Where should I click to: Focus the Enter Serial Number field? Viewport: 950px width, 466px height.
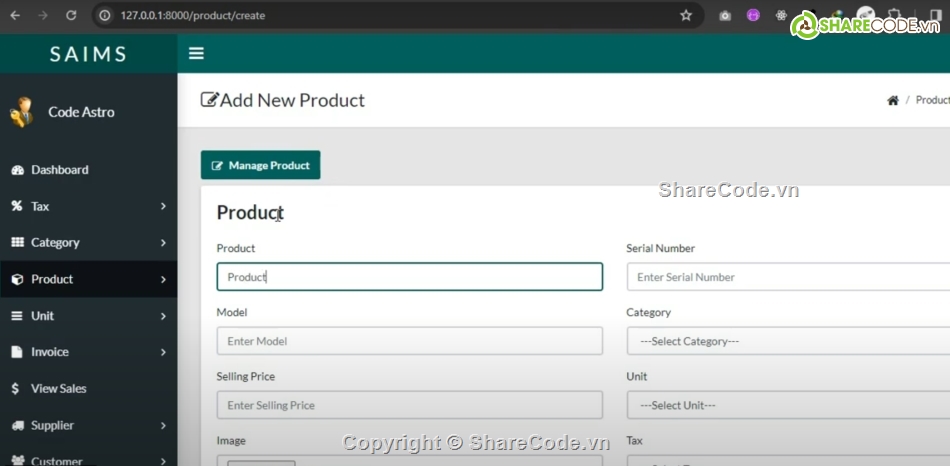point(788,277)
